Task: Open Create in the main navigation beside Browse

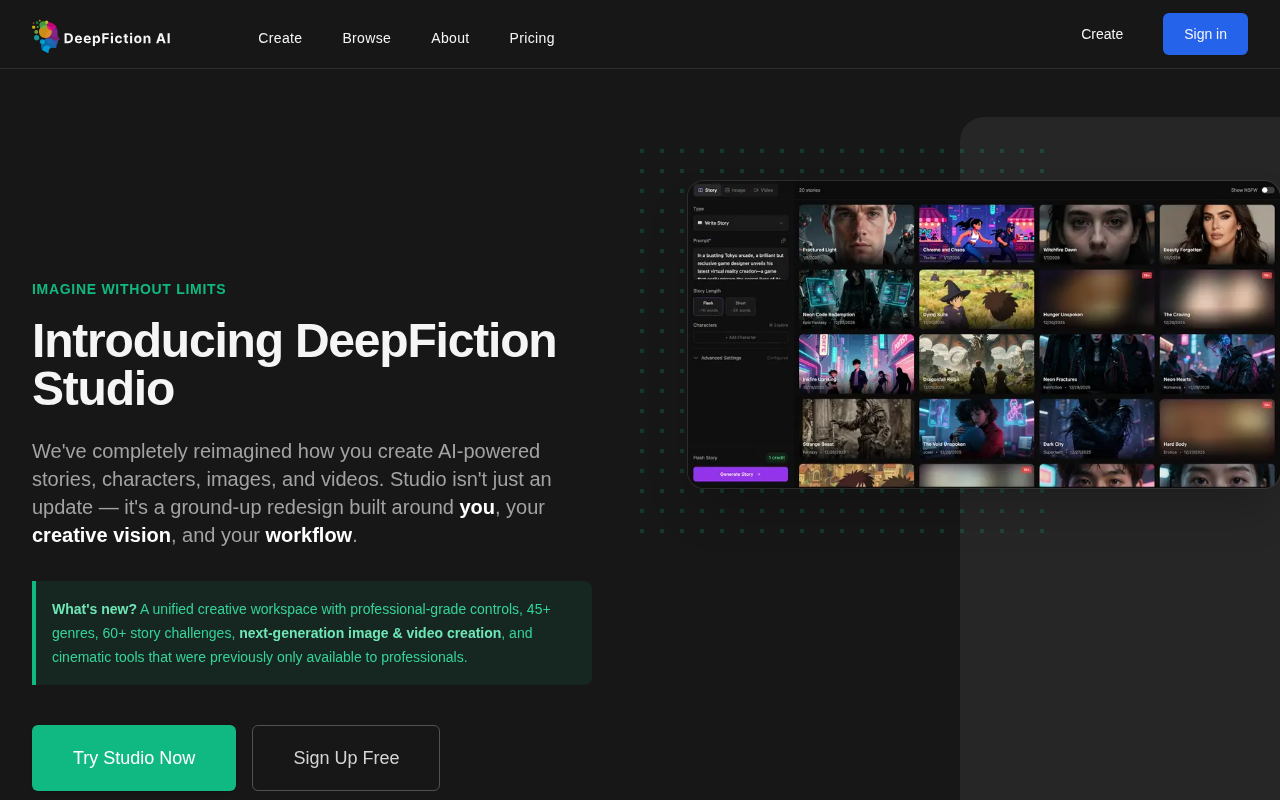Action: tap(280, 38)
